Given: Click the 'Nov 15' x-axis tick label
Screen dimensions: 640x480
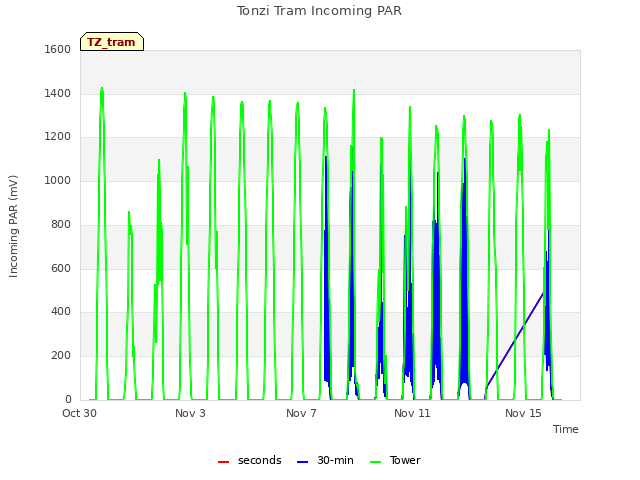Looking at the screenshot, I should (x=523, y=413).
